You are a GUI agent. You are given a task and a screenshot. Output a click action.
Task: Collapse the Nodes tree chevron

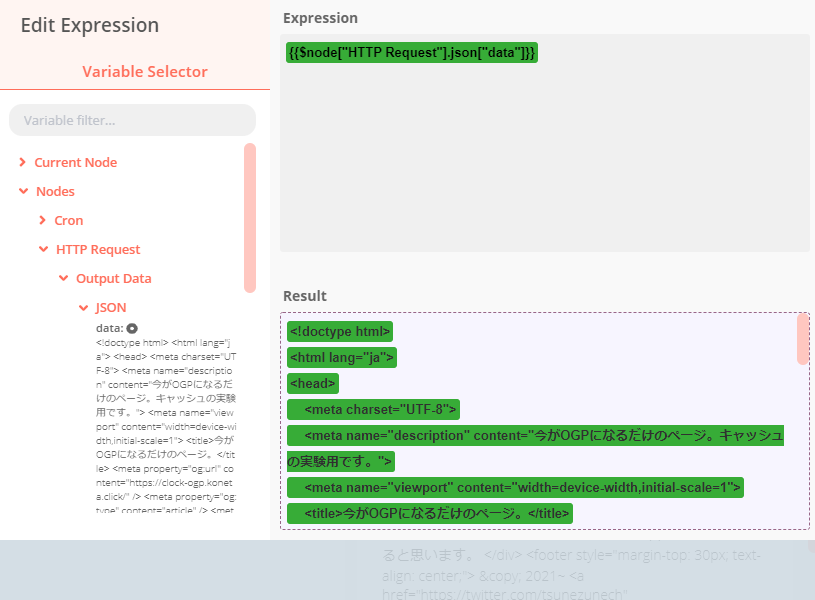click(22, 192)
